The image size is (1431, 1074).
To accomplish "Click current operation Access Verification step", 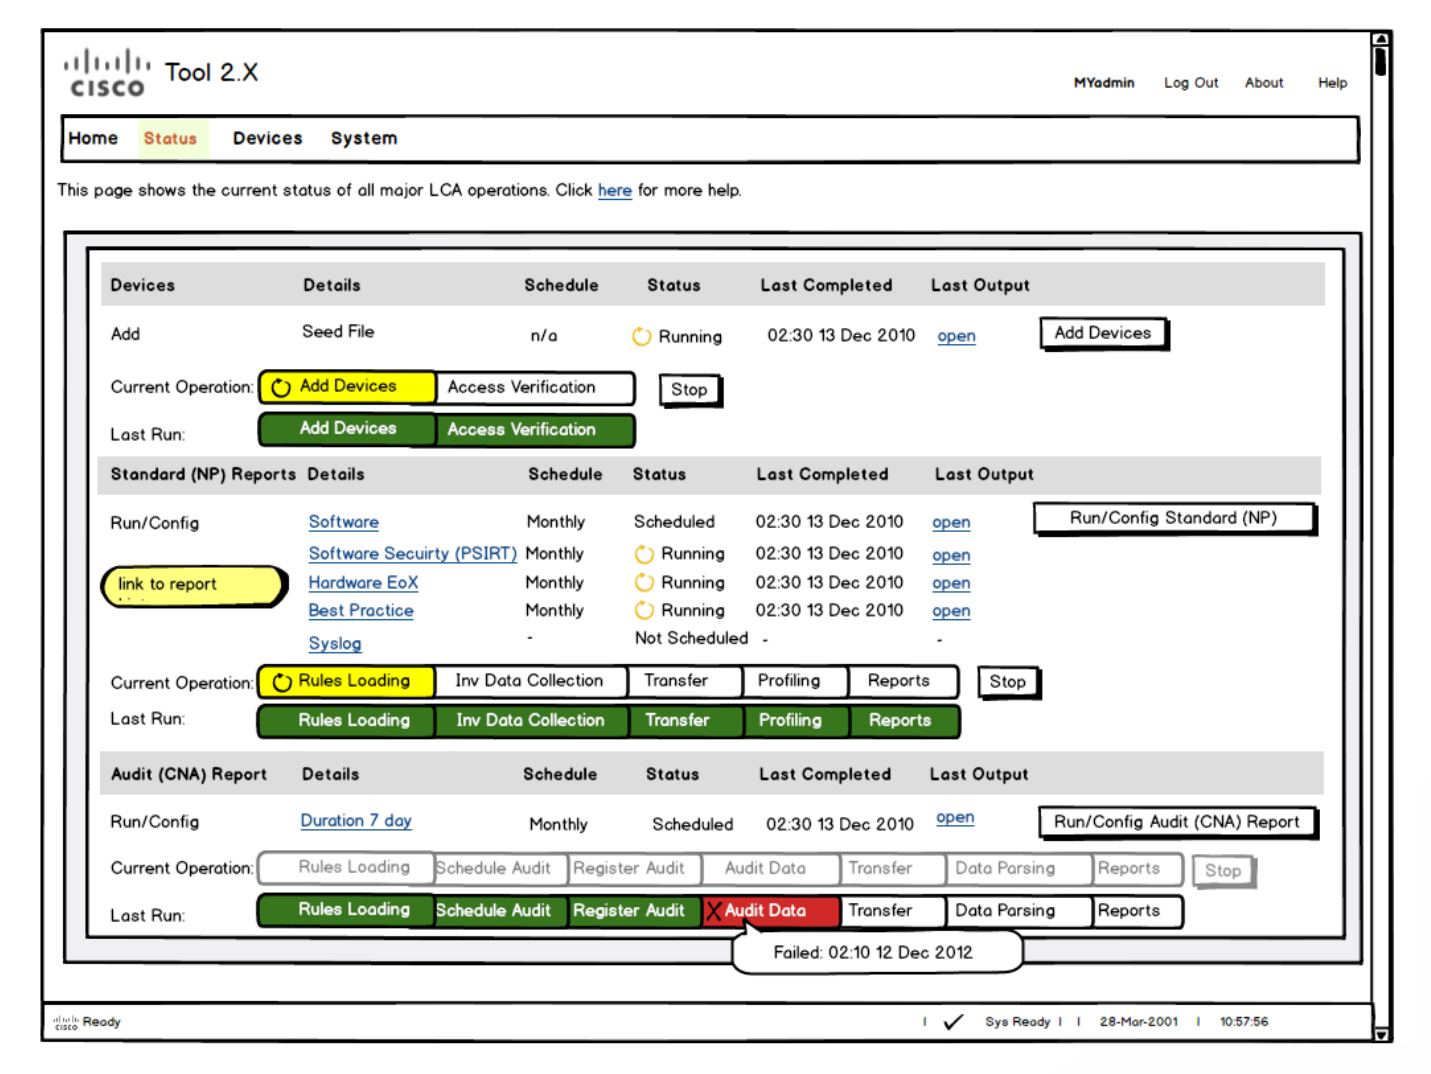I will pyautogui.click(x=535, y=388).
